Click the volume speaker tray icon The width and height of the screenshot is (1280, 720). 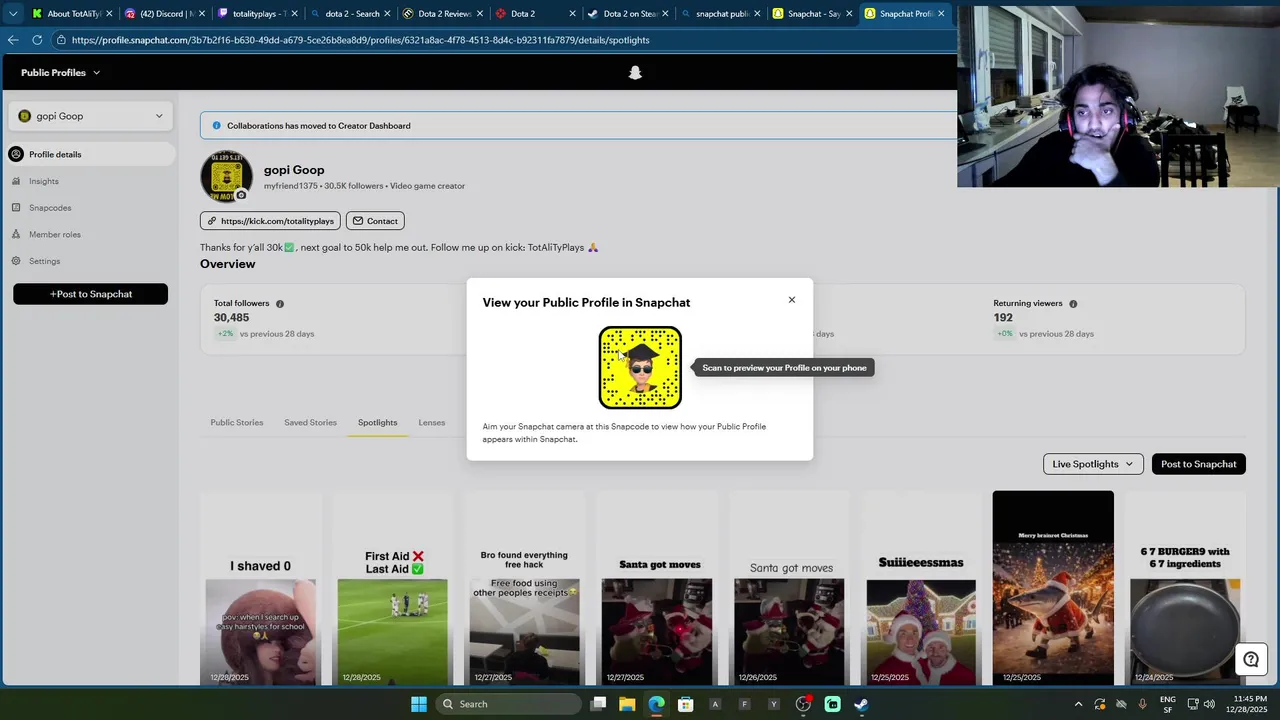(1209, 704)
